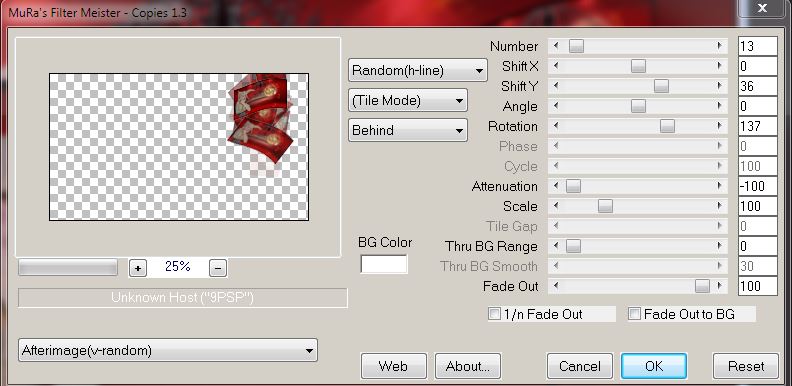This screenshot has width=792, height=386.
Task: Click right arrow of Number slider
Action: 719,46
